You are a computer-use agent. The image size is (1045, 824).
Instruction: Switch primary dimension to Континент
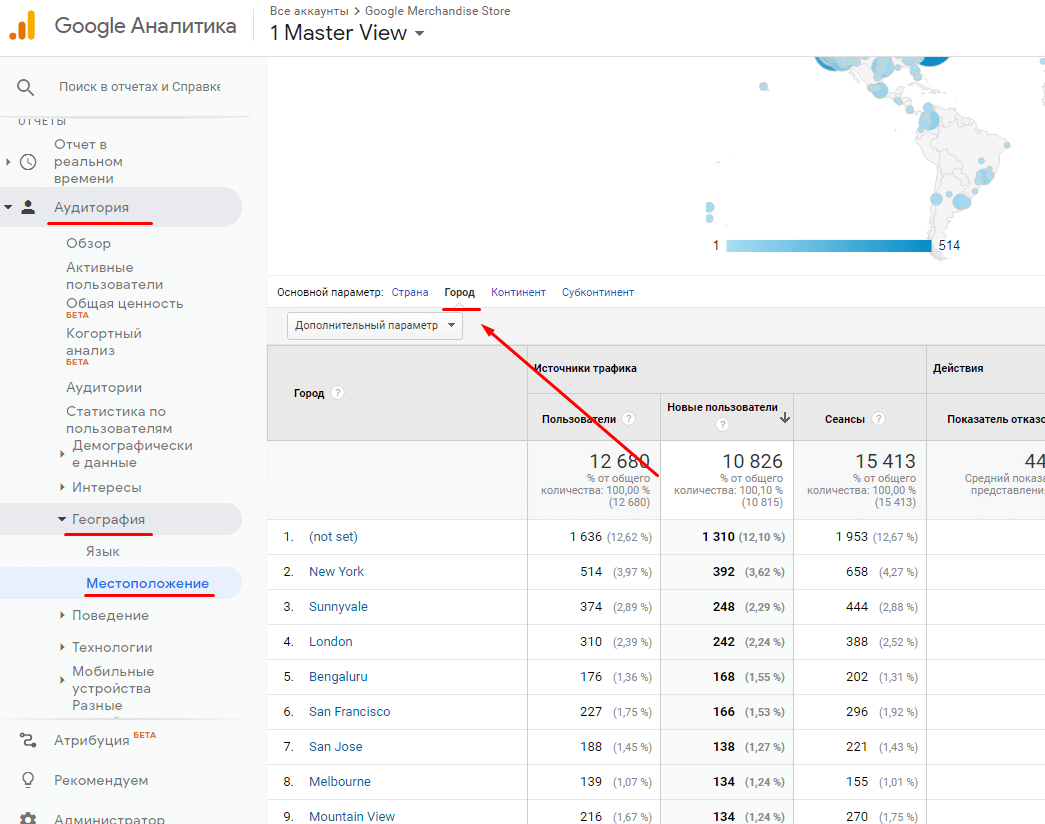coord(518,292)
